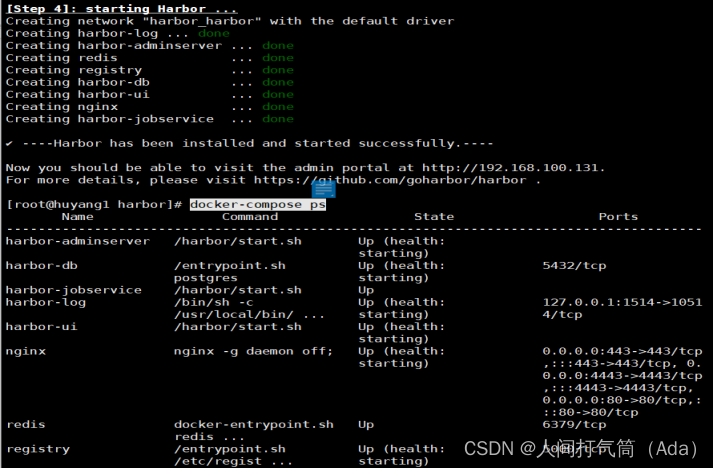Click the Creating network "harbor_harbor" line
The image size is (713, 469).
point(230,21)
